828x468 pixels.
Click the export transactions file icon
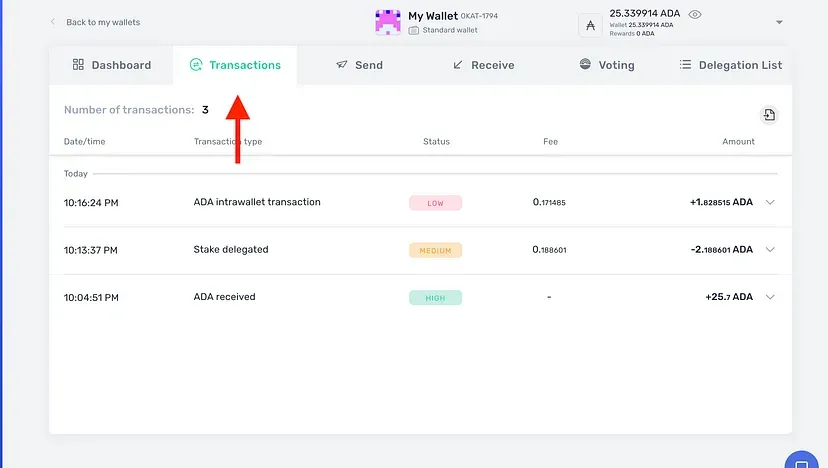pyautogui.click(x=768, y=115)
